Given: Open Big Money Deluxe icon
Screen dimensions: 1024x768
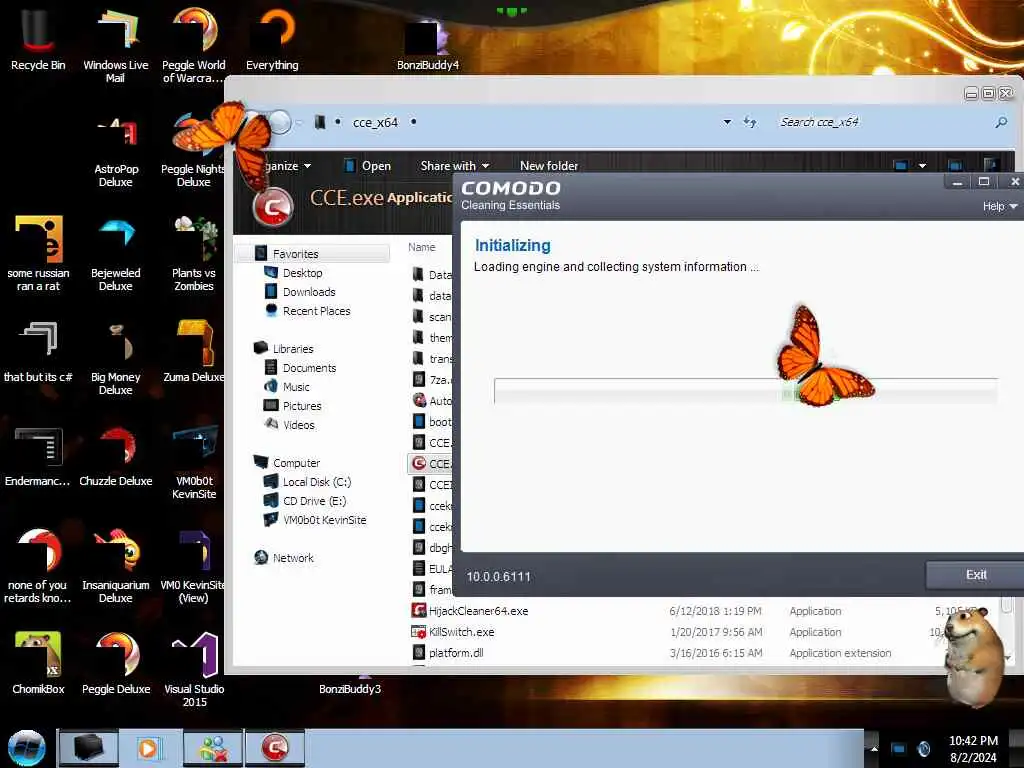Looking at the screenshot, I should pyautogui.click(x=116, y=358).
